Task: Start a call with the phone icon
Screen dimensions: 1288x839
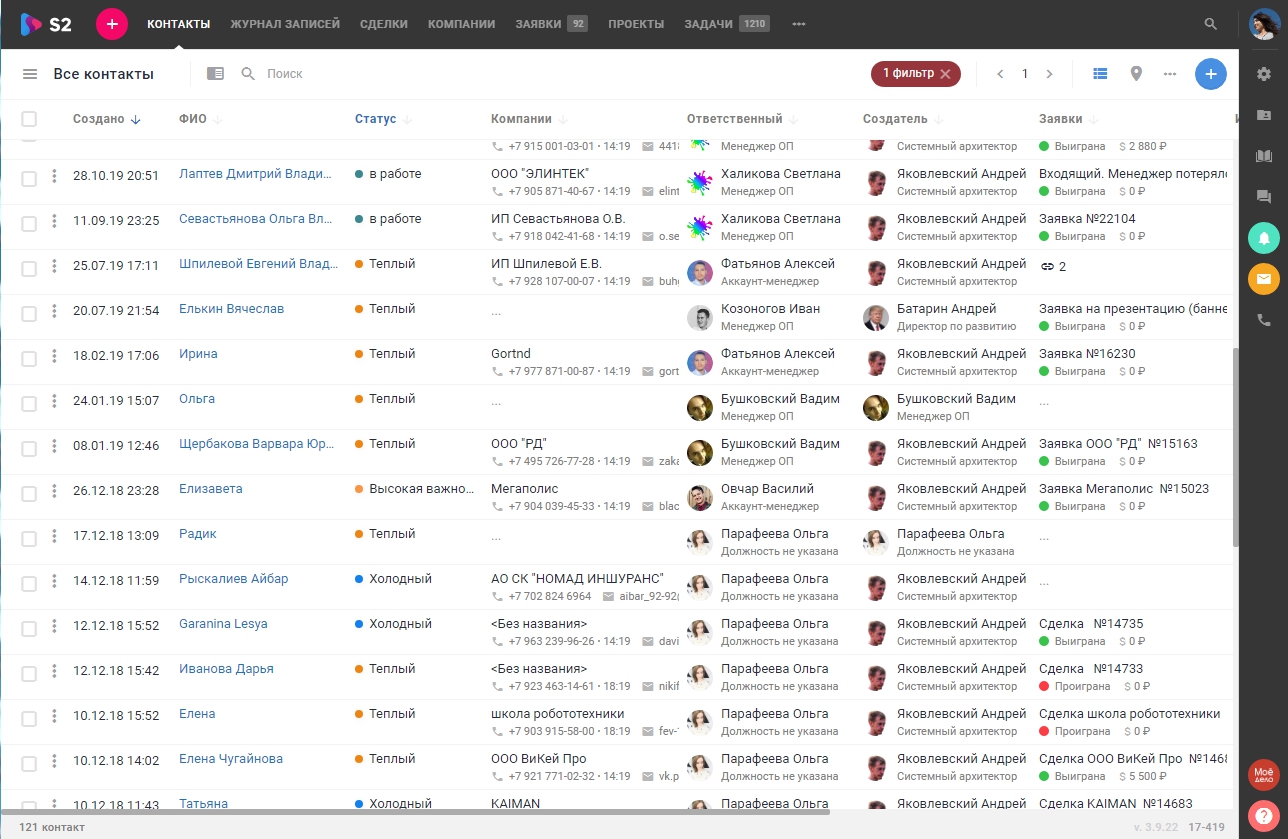Action: [x=1263, y=320]
